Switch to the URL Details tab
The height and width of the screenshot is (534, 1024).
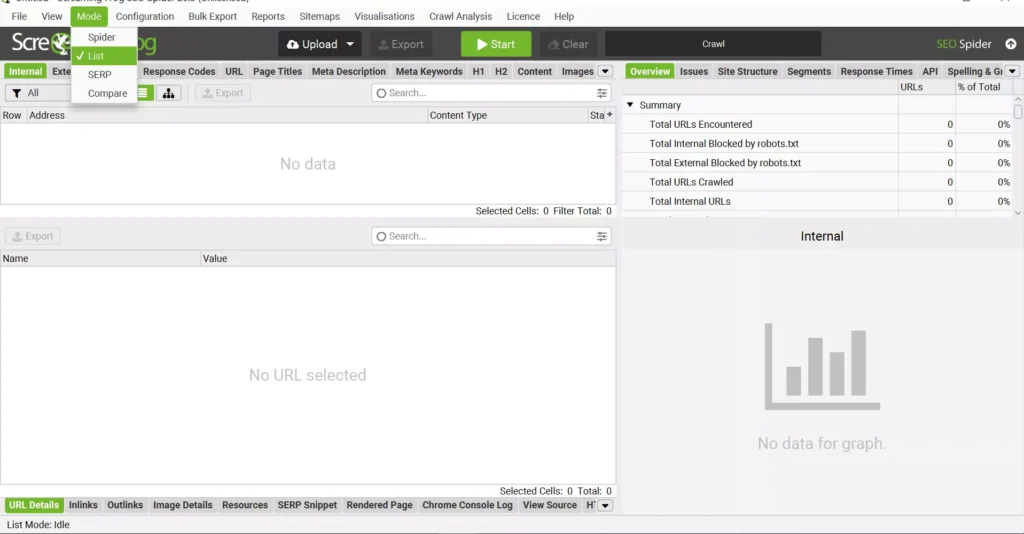pos(34,505)
